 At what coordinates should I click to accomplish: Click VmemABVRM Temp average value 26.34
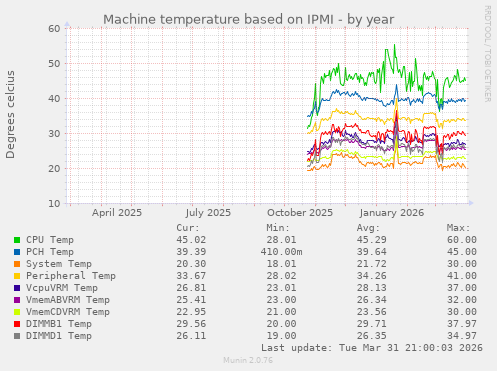click(x=372, y=300)
